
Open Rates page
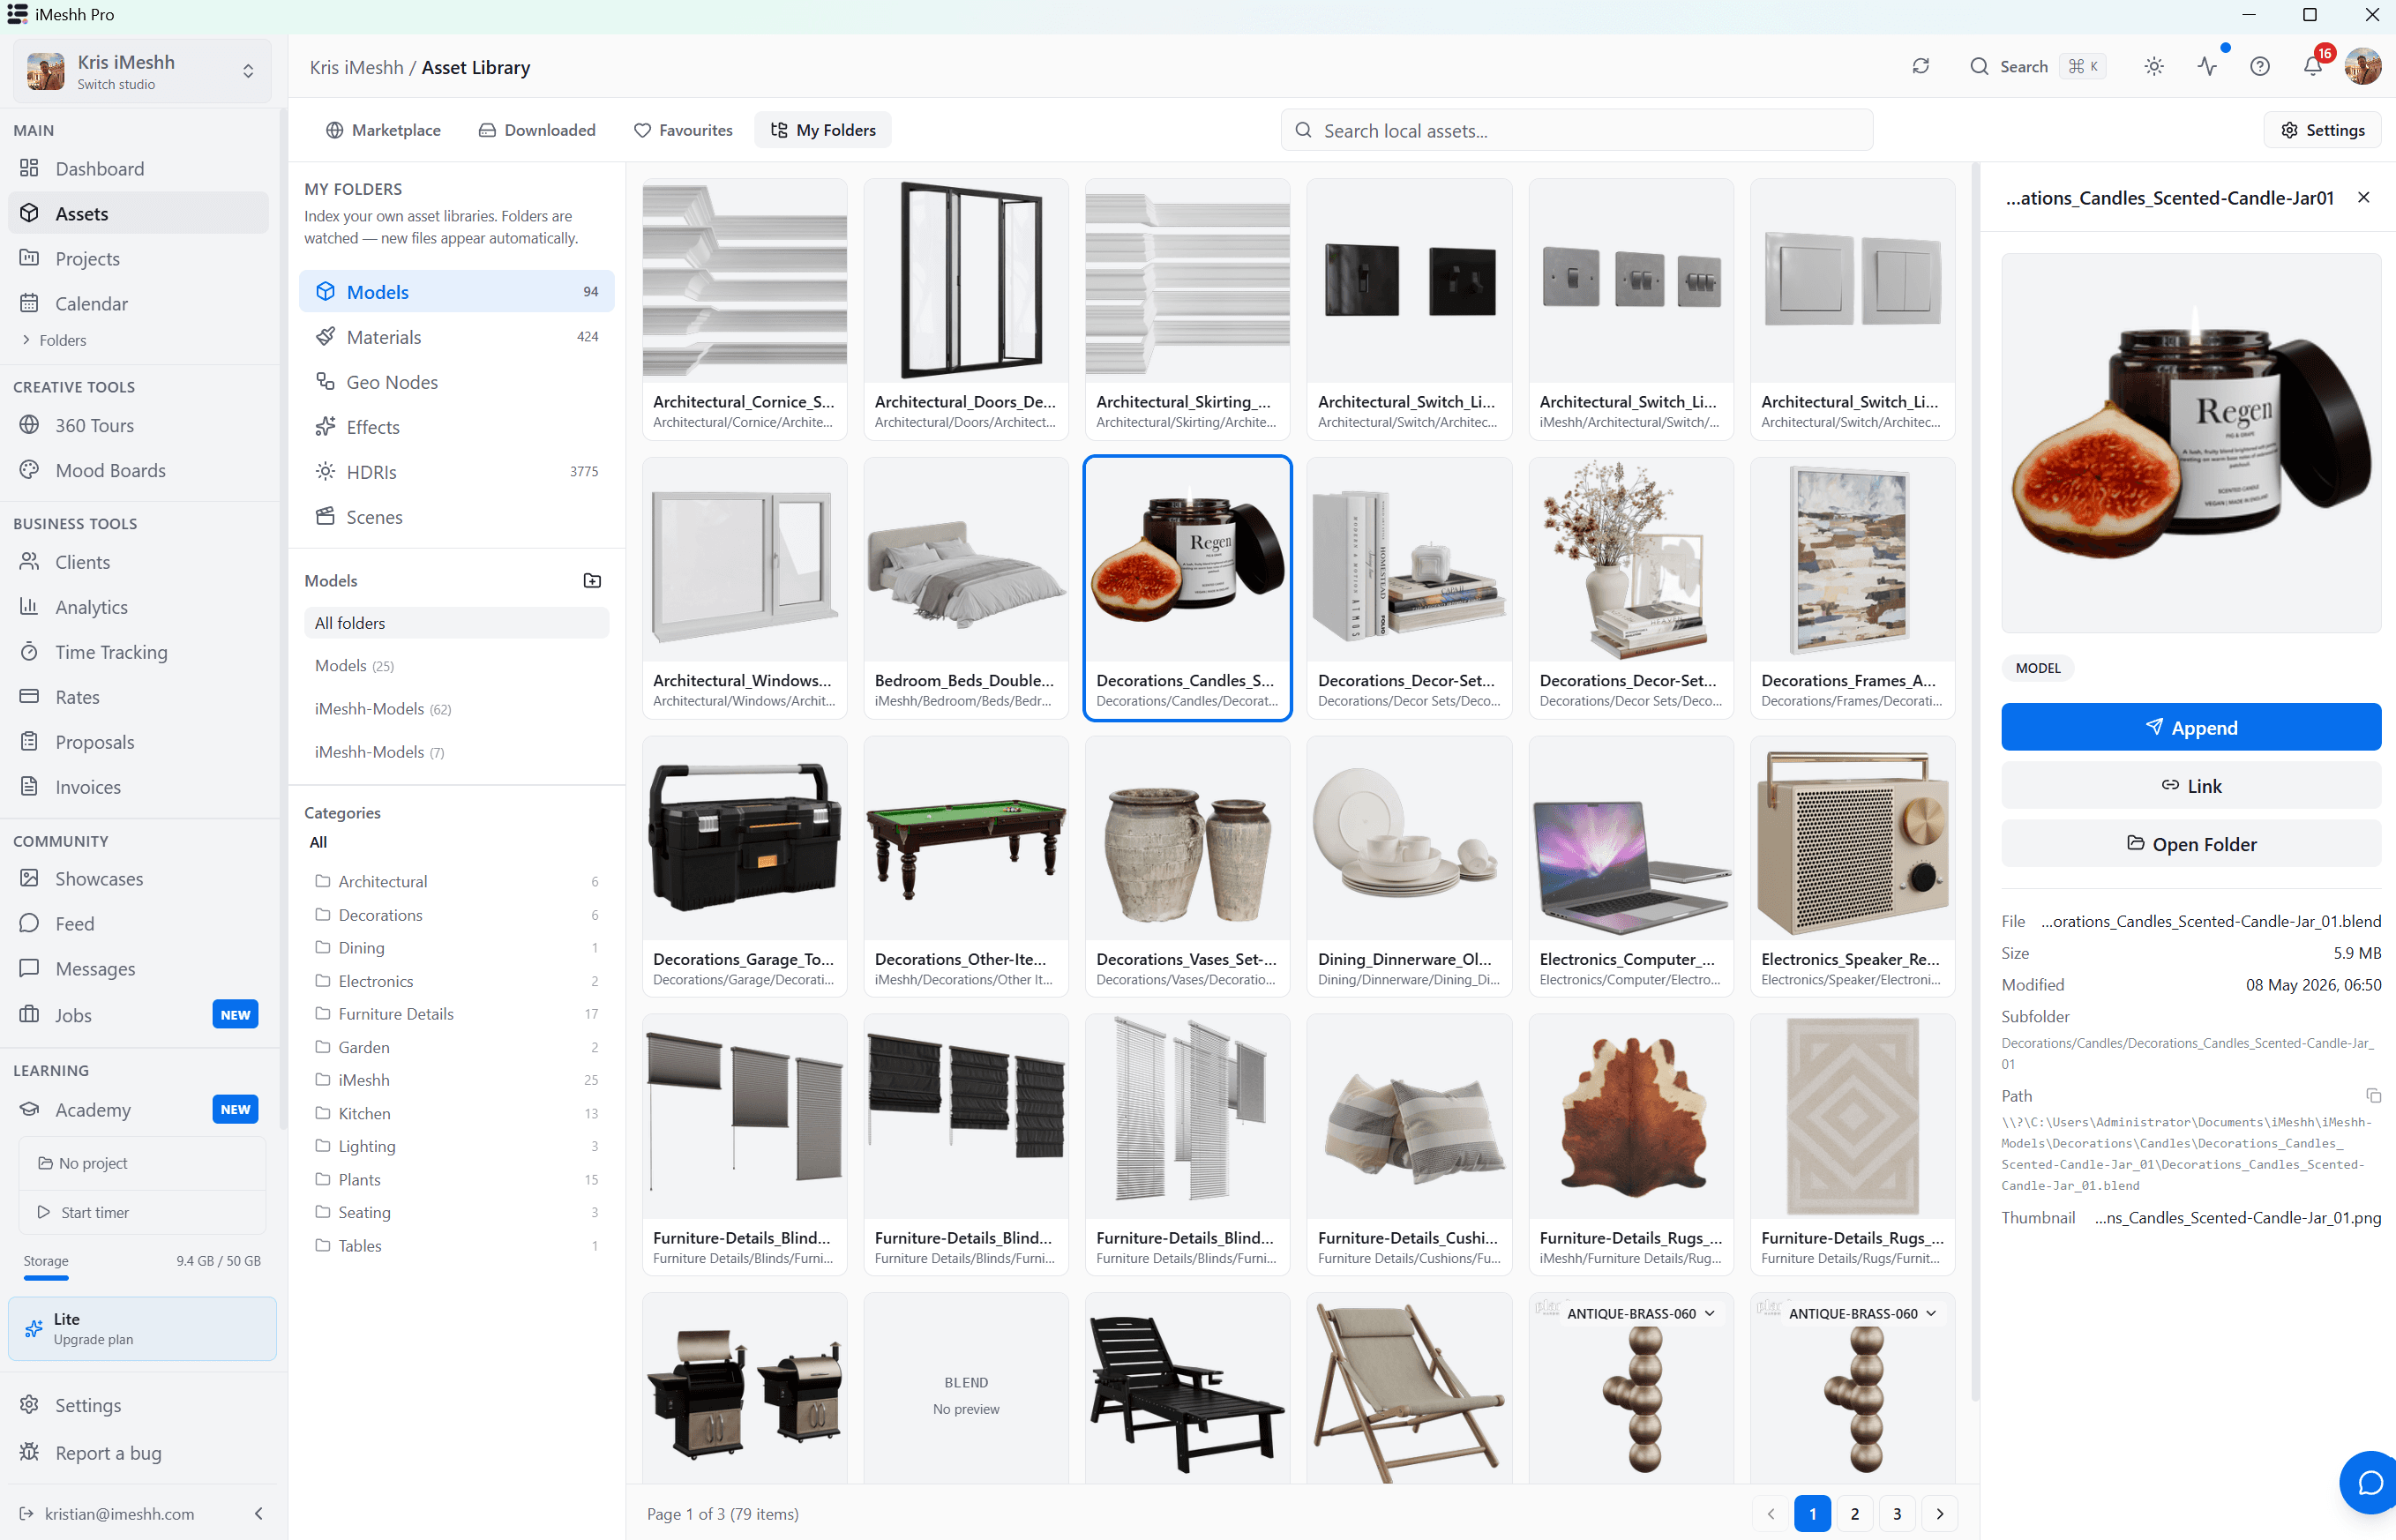(139, 697)
